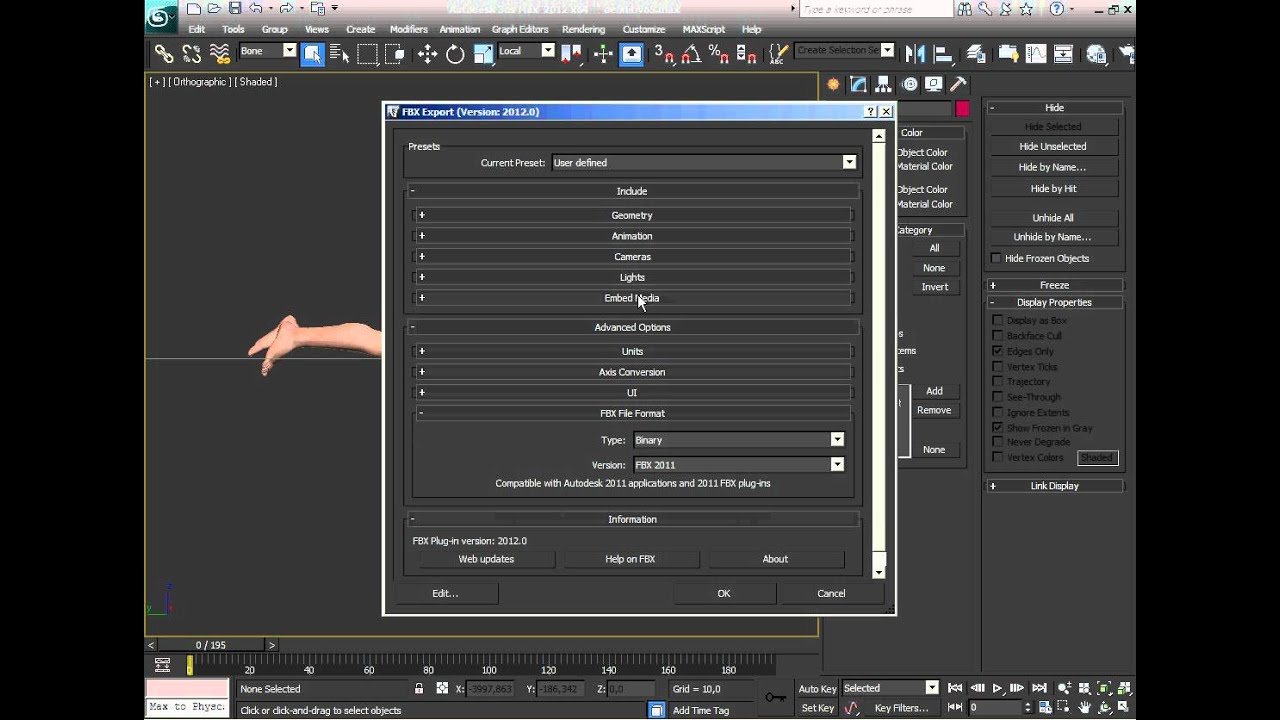Click the Web updates button
Viewport: 1280px width, 720px height.
486,559
